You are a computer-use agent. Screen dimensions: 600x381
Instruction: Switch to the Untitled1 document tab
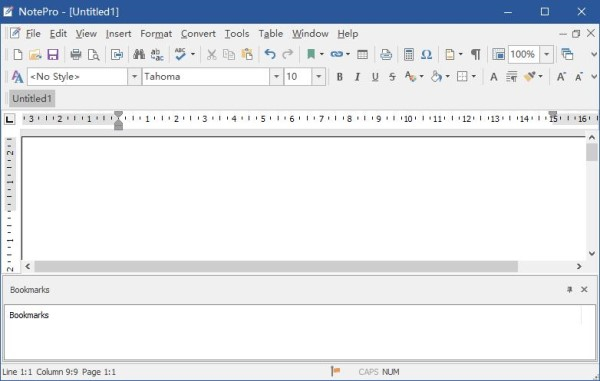pyautogui.click(x=32, y=99)
